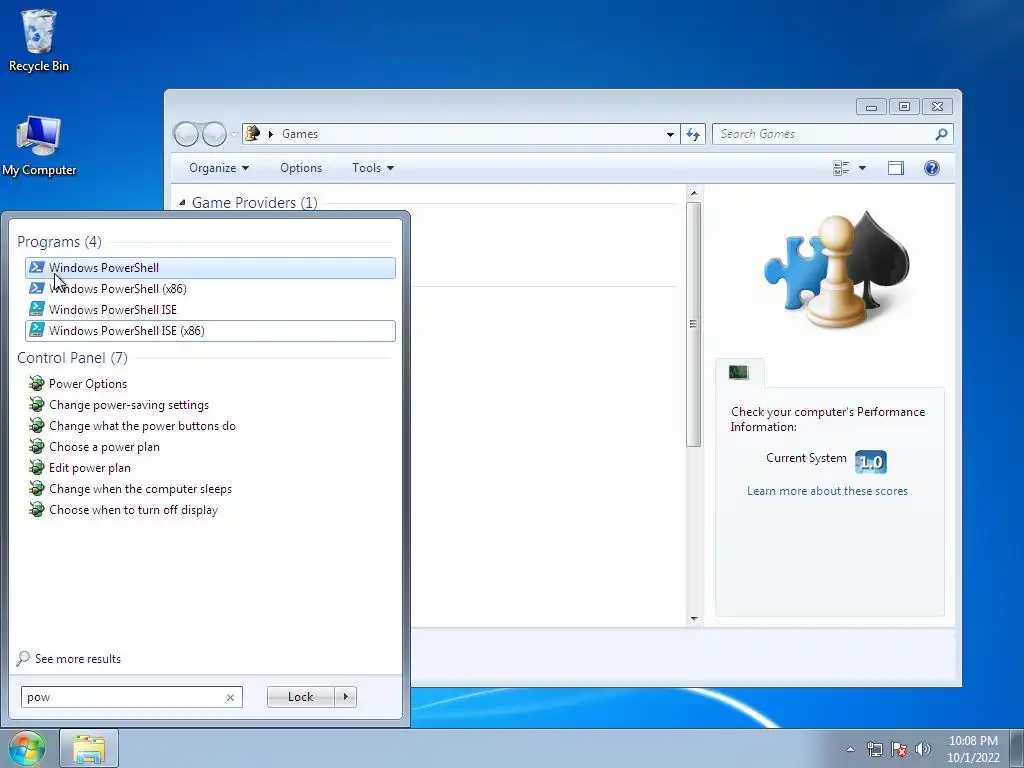Click Show desktop button on the taskbar

[1017, 749]
